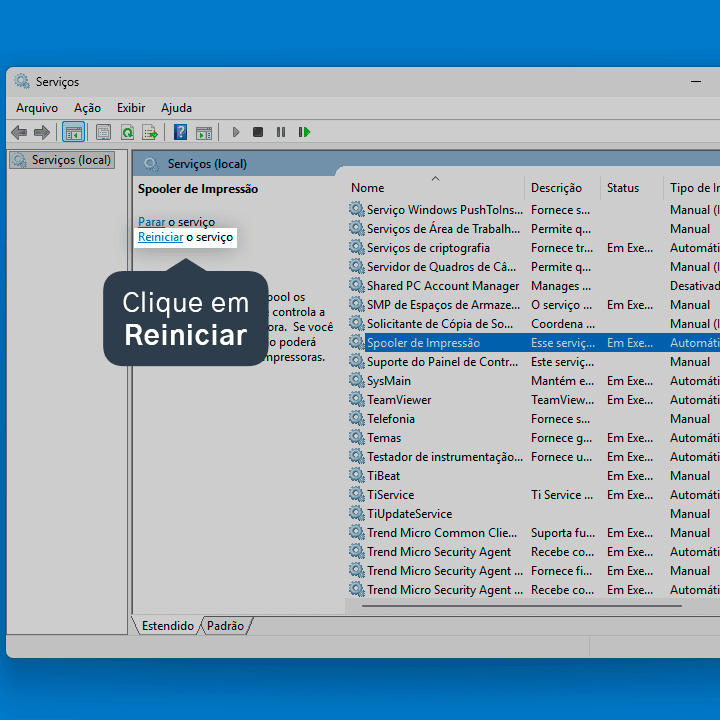The image size is (720, 720).
Task: Select the Serviço Windows PushToInstall row
Action: (x=534, y=210)
